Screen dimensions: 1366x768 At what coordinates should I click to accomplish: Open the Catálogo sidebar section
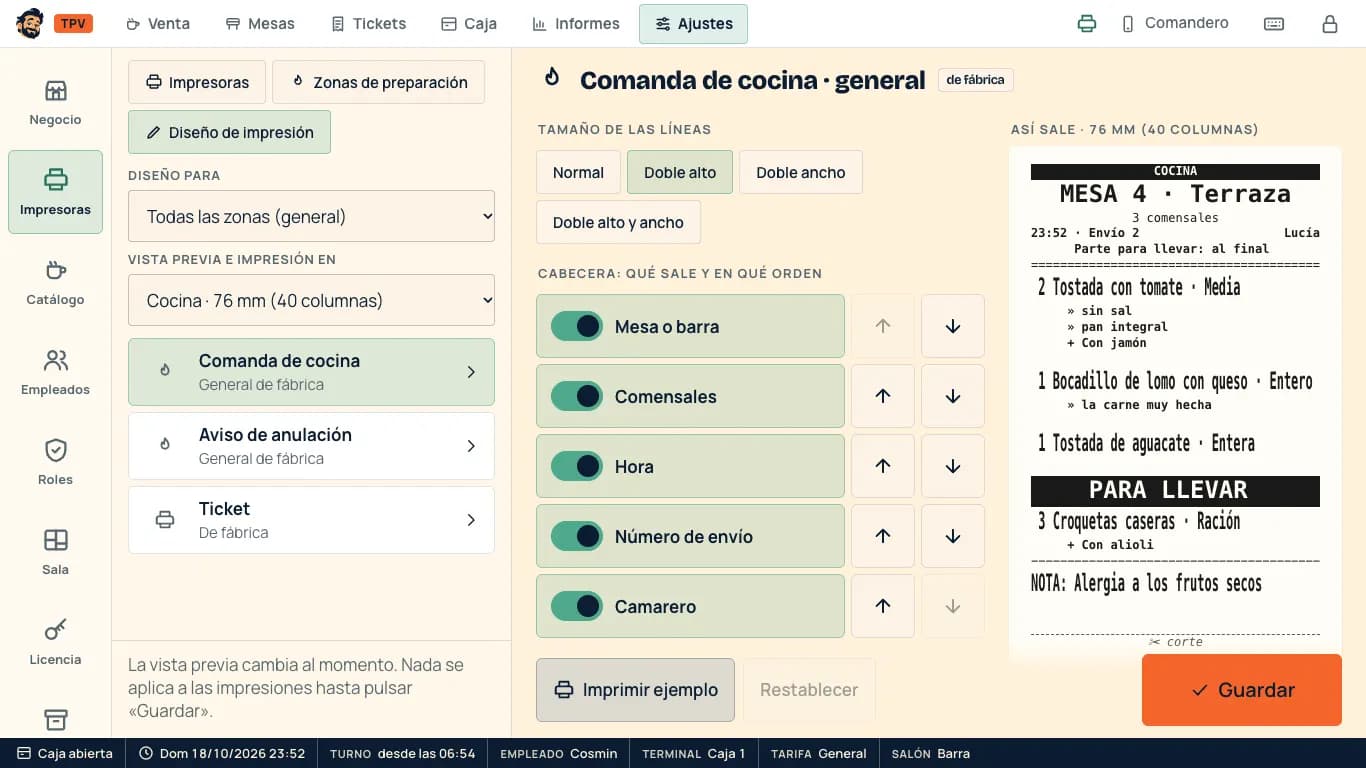coord(55,283)
